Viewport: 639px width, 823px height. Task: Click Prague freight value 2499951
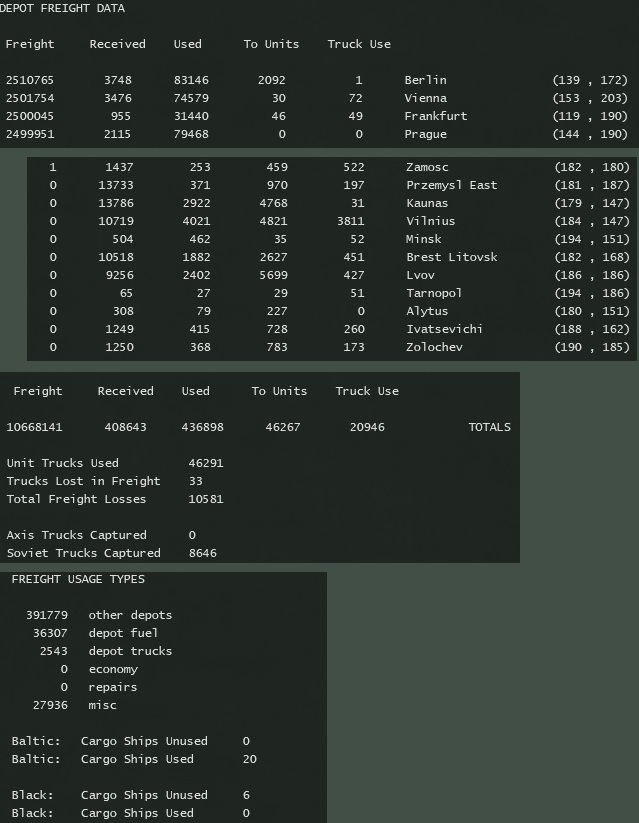pos(29,134)
